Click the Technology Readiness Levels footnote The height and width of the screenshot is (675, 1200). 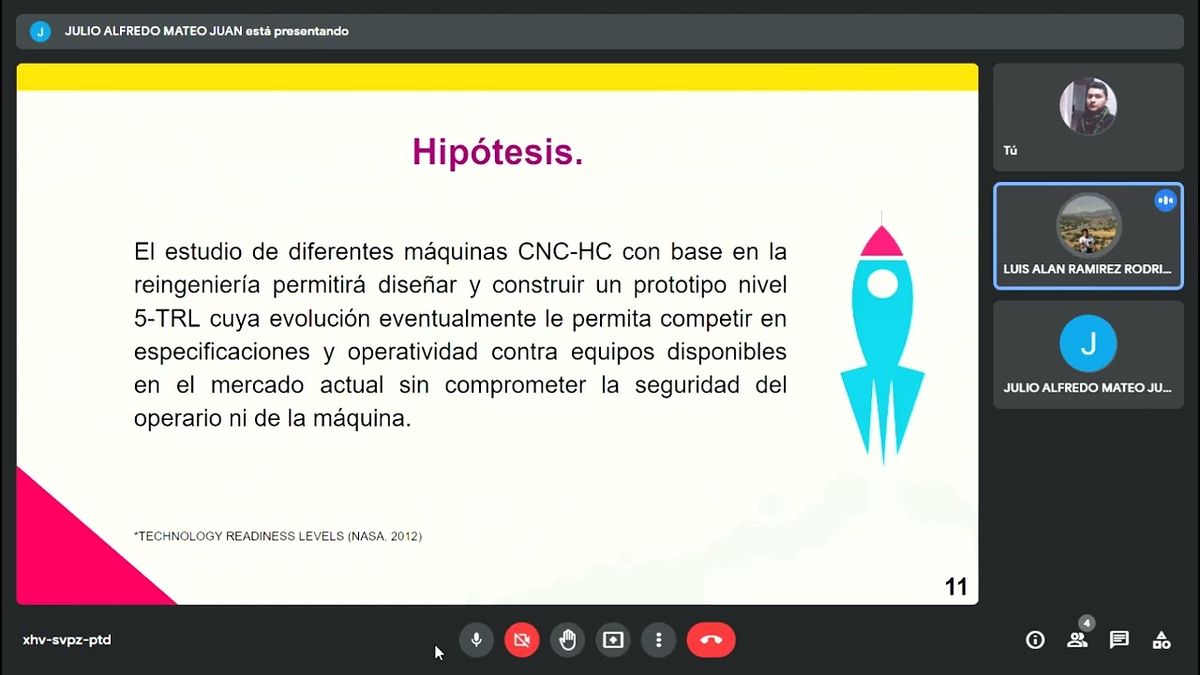[x=278, y=537]
